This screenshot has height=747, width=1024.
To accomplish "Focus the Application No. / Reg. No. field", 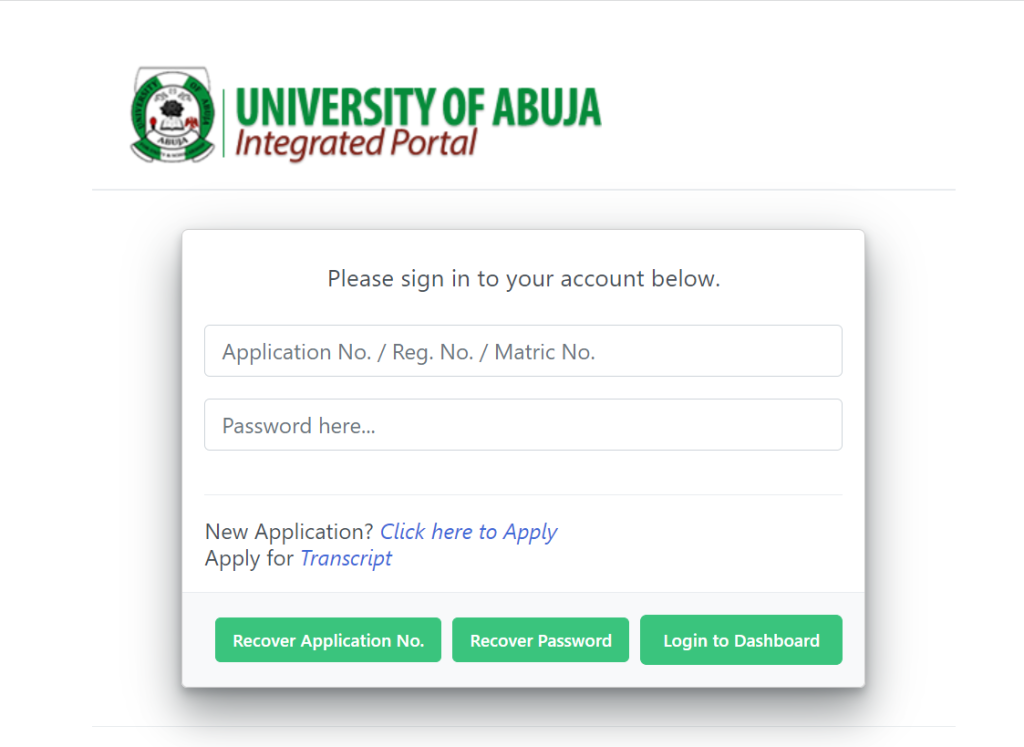I will pos(523,351).
